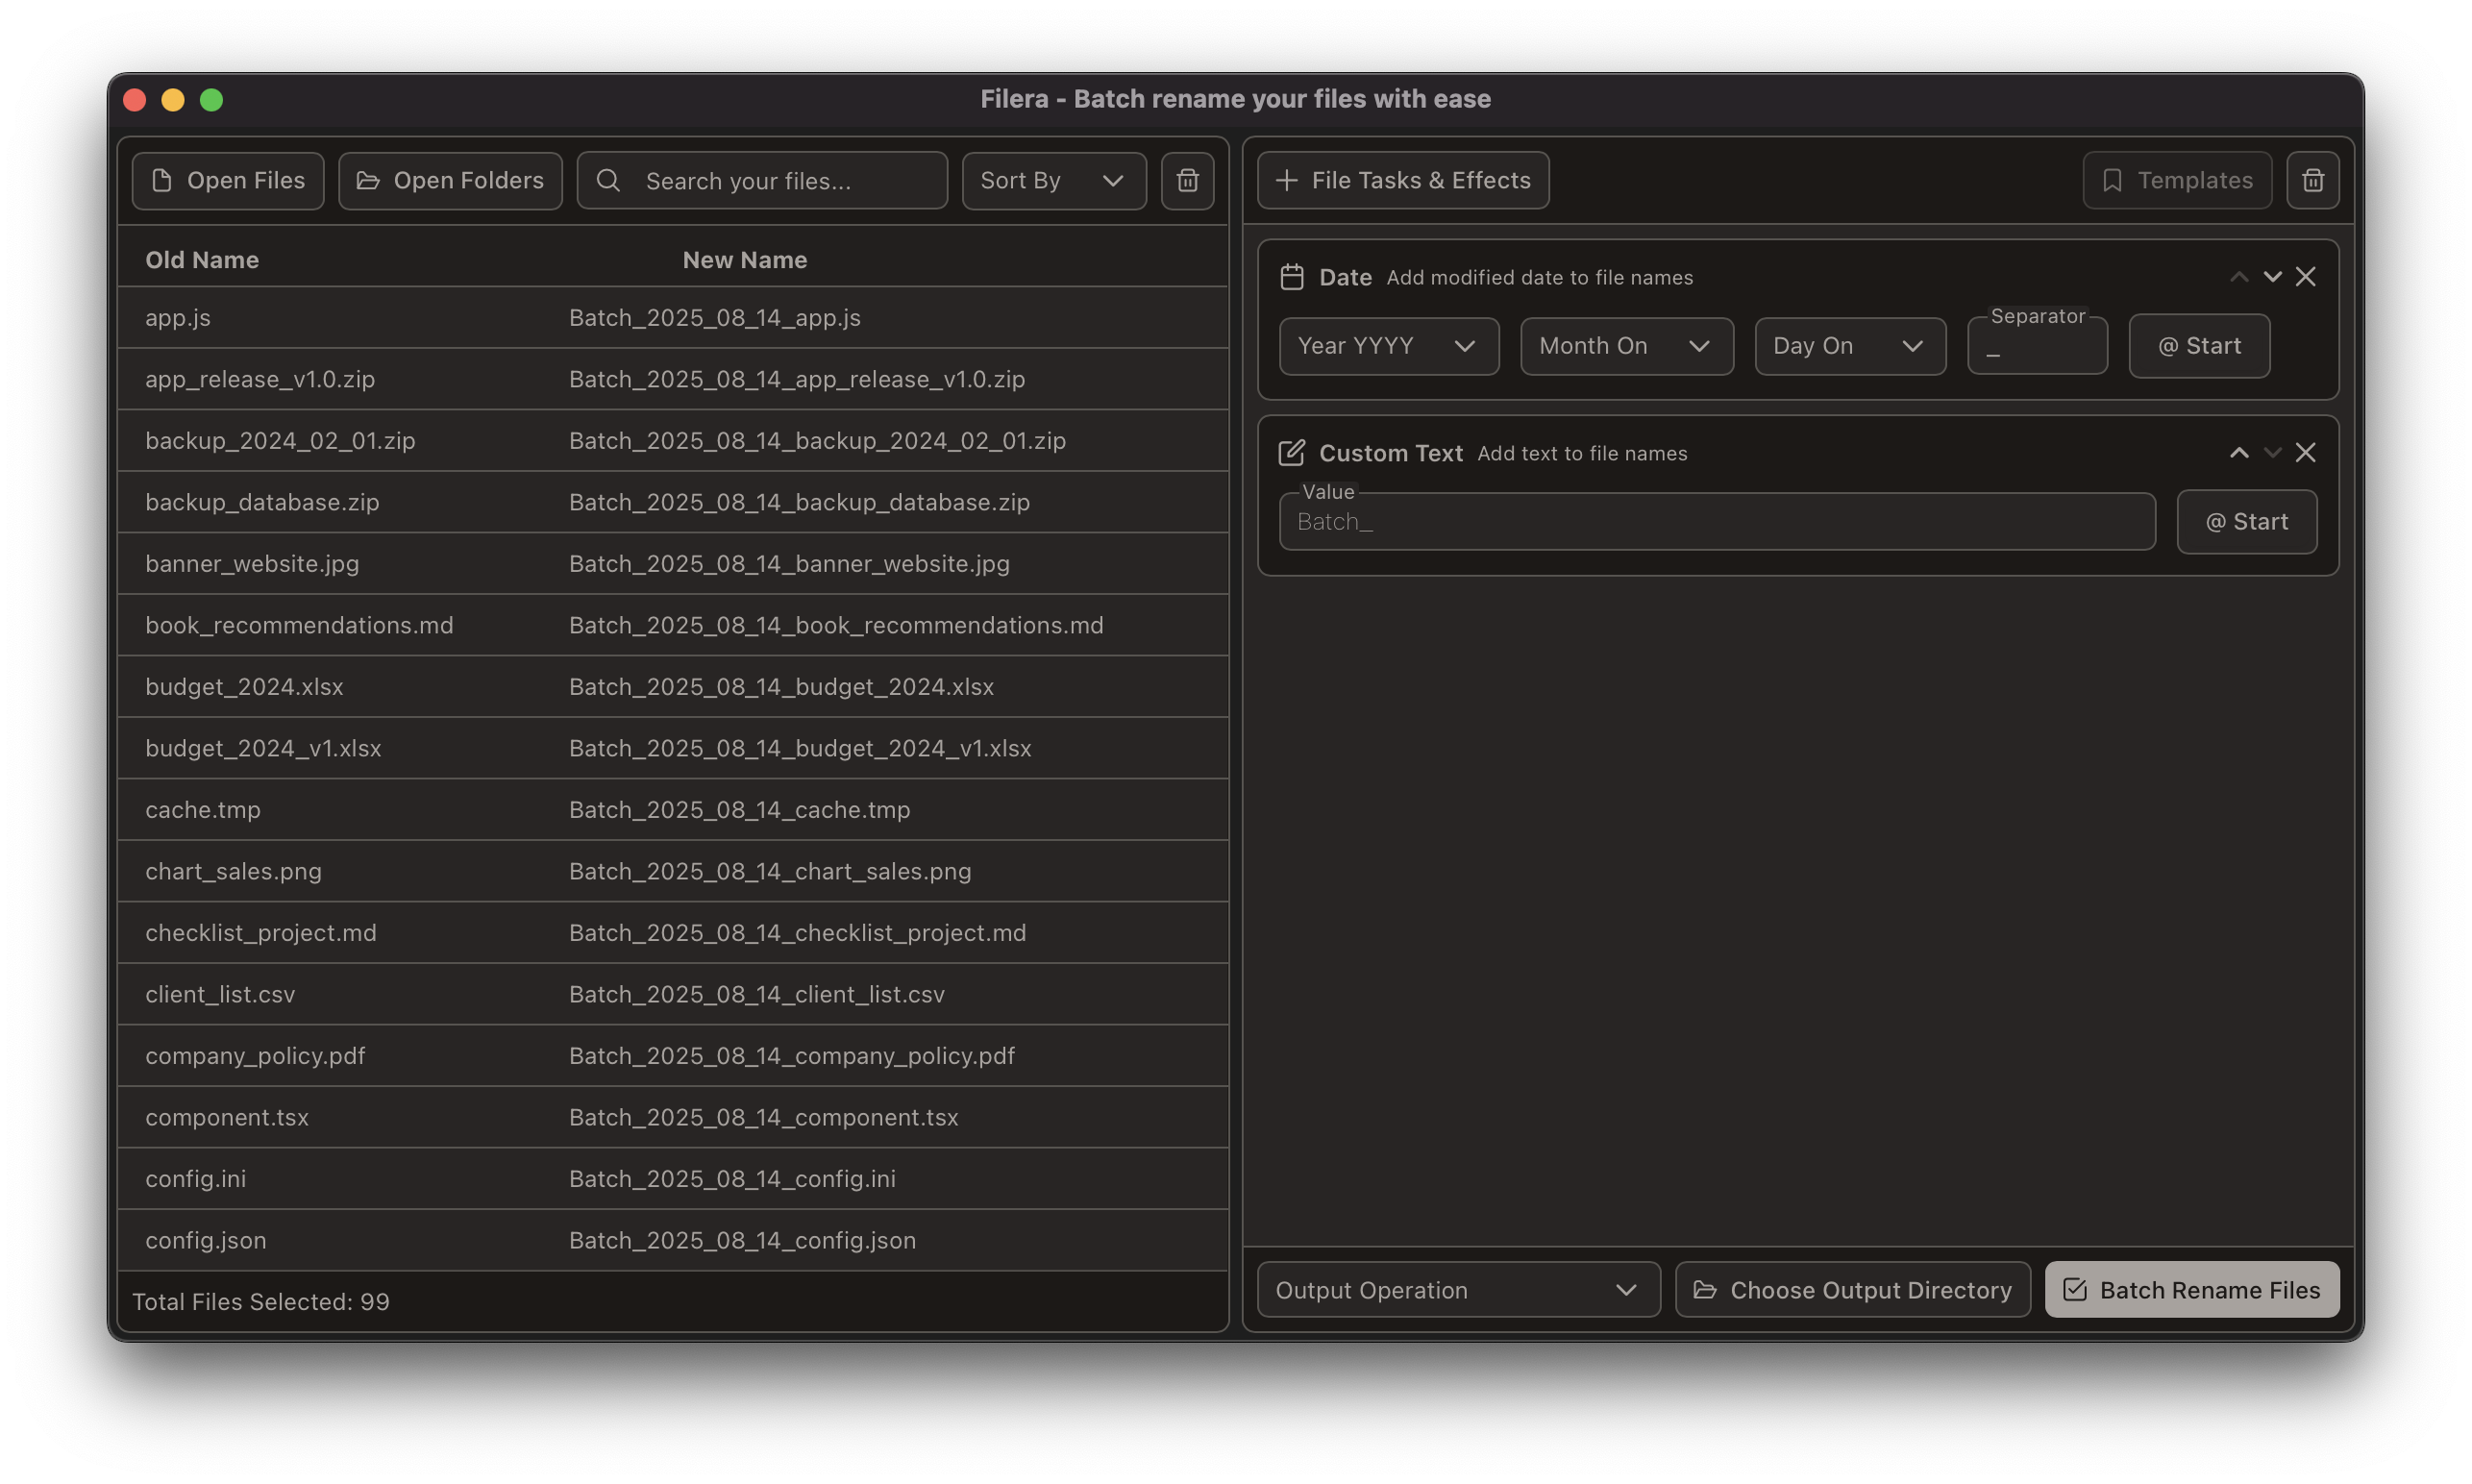Open the Sort By dropdown
The image size is (2472, 1484).
click(x=1053, y=181)
